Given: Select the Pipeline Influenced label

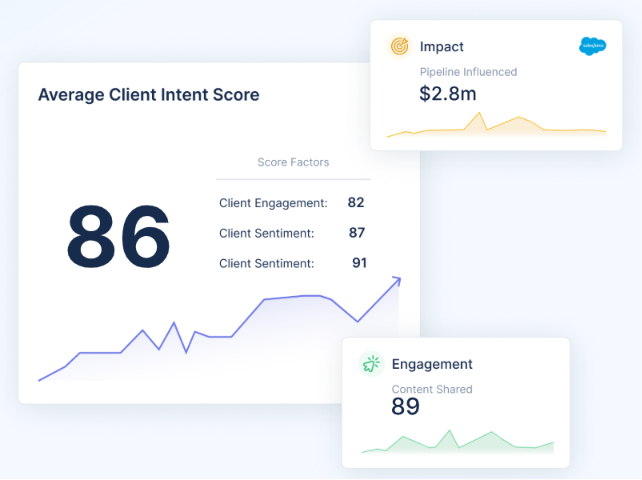Looking at the screenshot, I should [x=468, y=72].
